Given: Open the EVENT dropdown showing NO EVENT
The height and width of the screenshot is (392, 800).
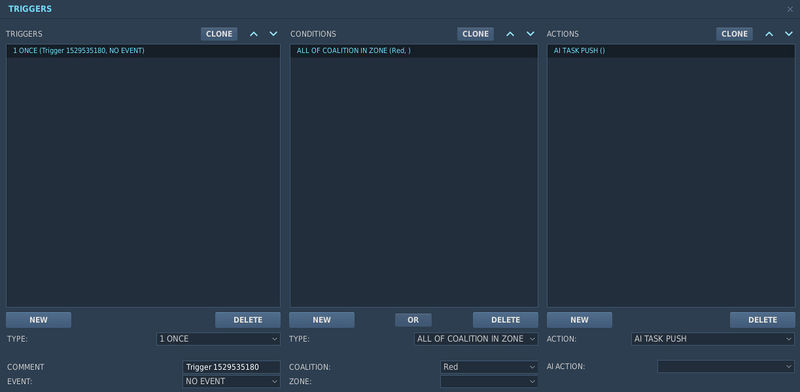Looking at the screenshot, I should click(x=232, y=381).
